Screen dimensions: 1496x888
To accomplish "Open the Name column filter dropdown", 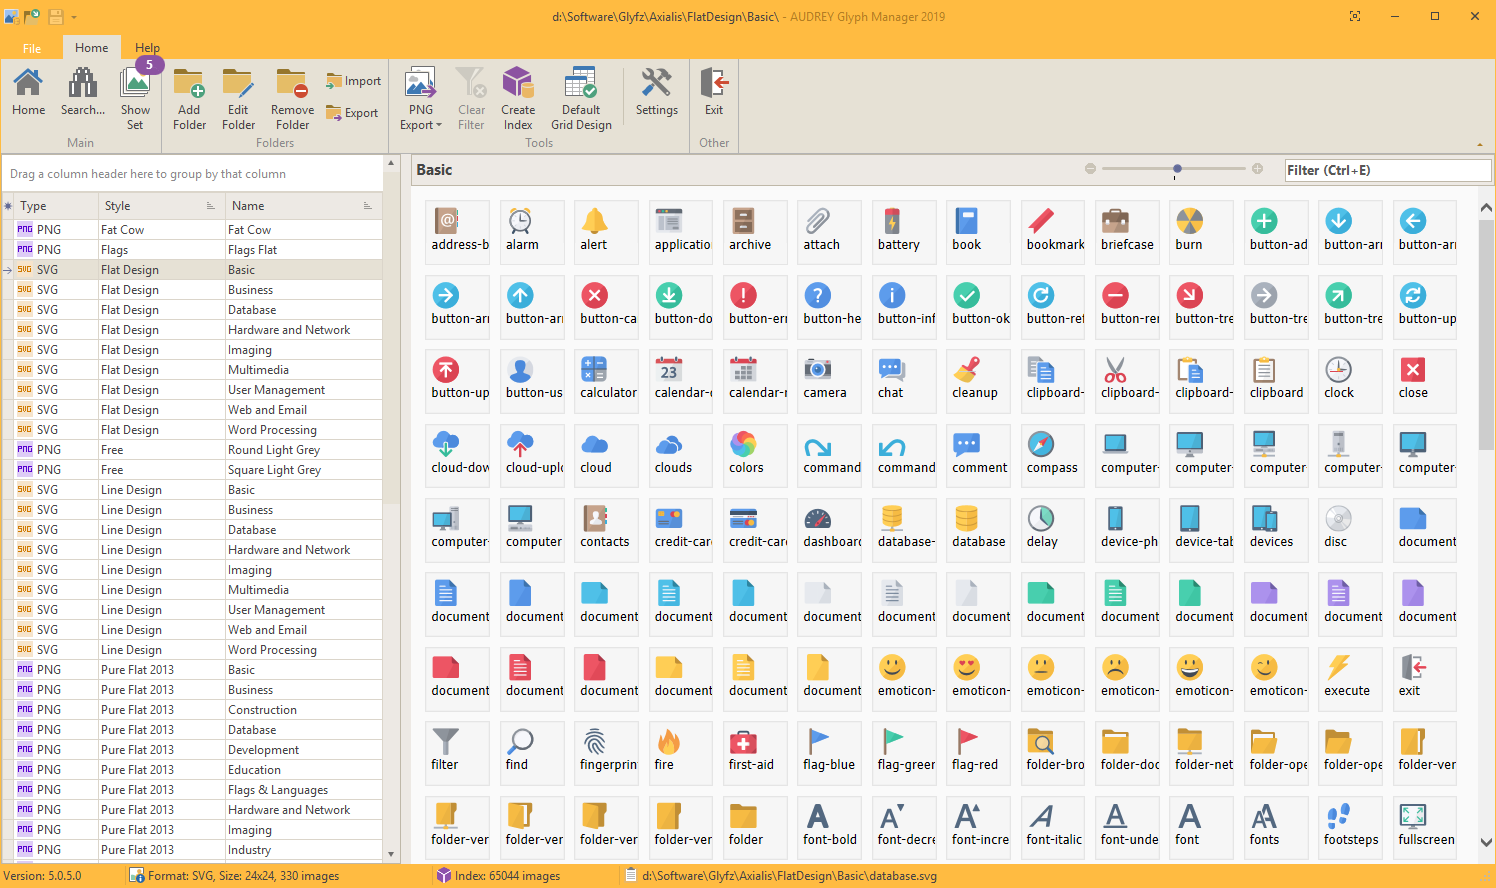I will [x=367, y=206].
